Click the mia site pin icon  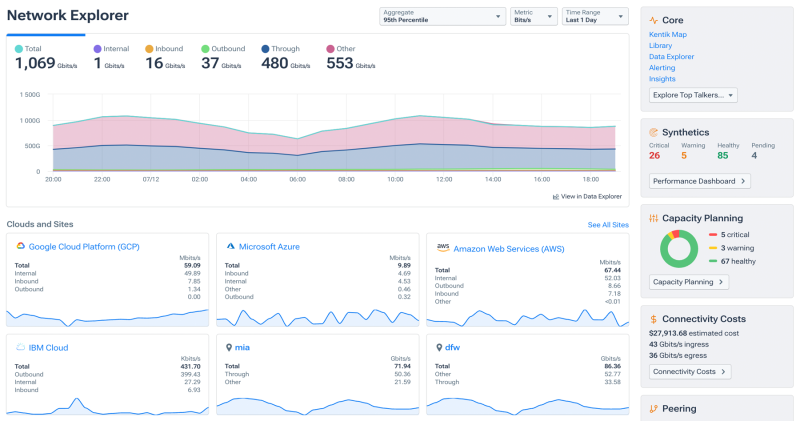point(229,347)
